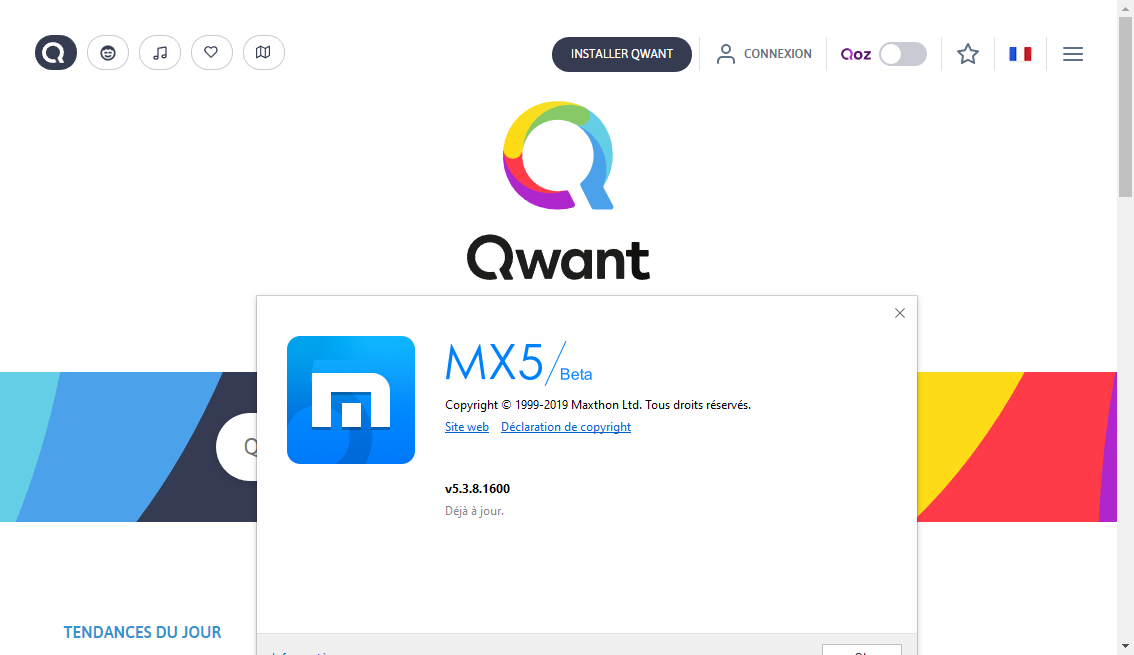
Task: Select the Qwant web search icon
Action: coord(56,53)
